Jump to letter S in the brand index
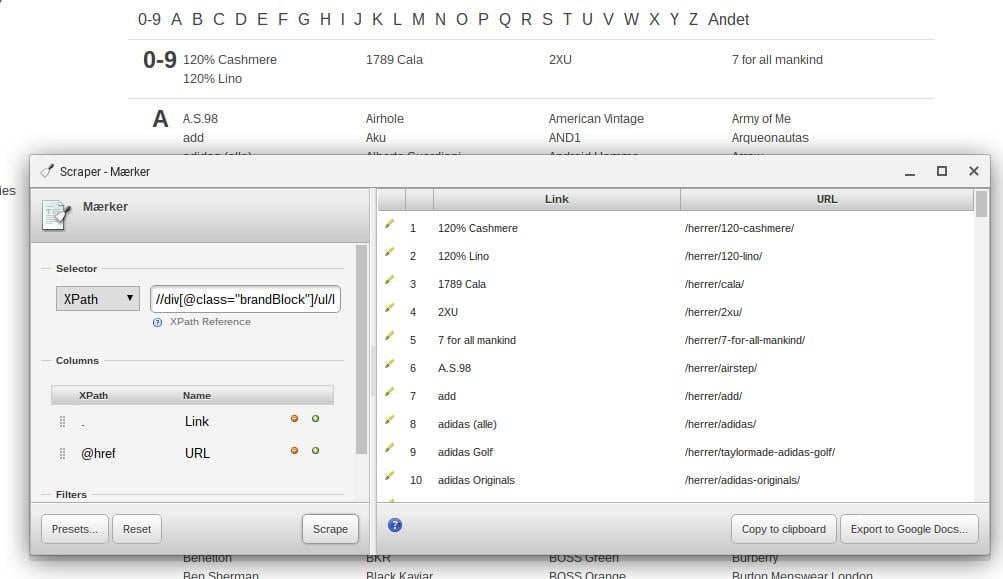The image size is (1003, 579). tap(547, 19)
